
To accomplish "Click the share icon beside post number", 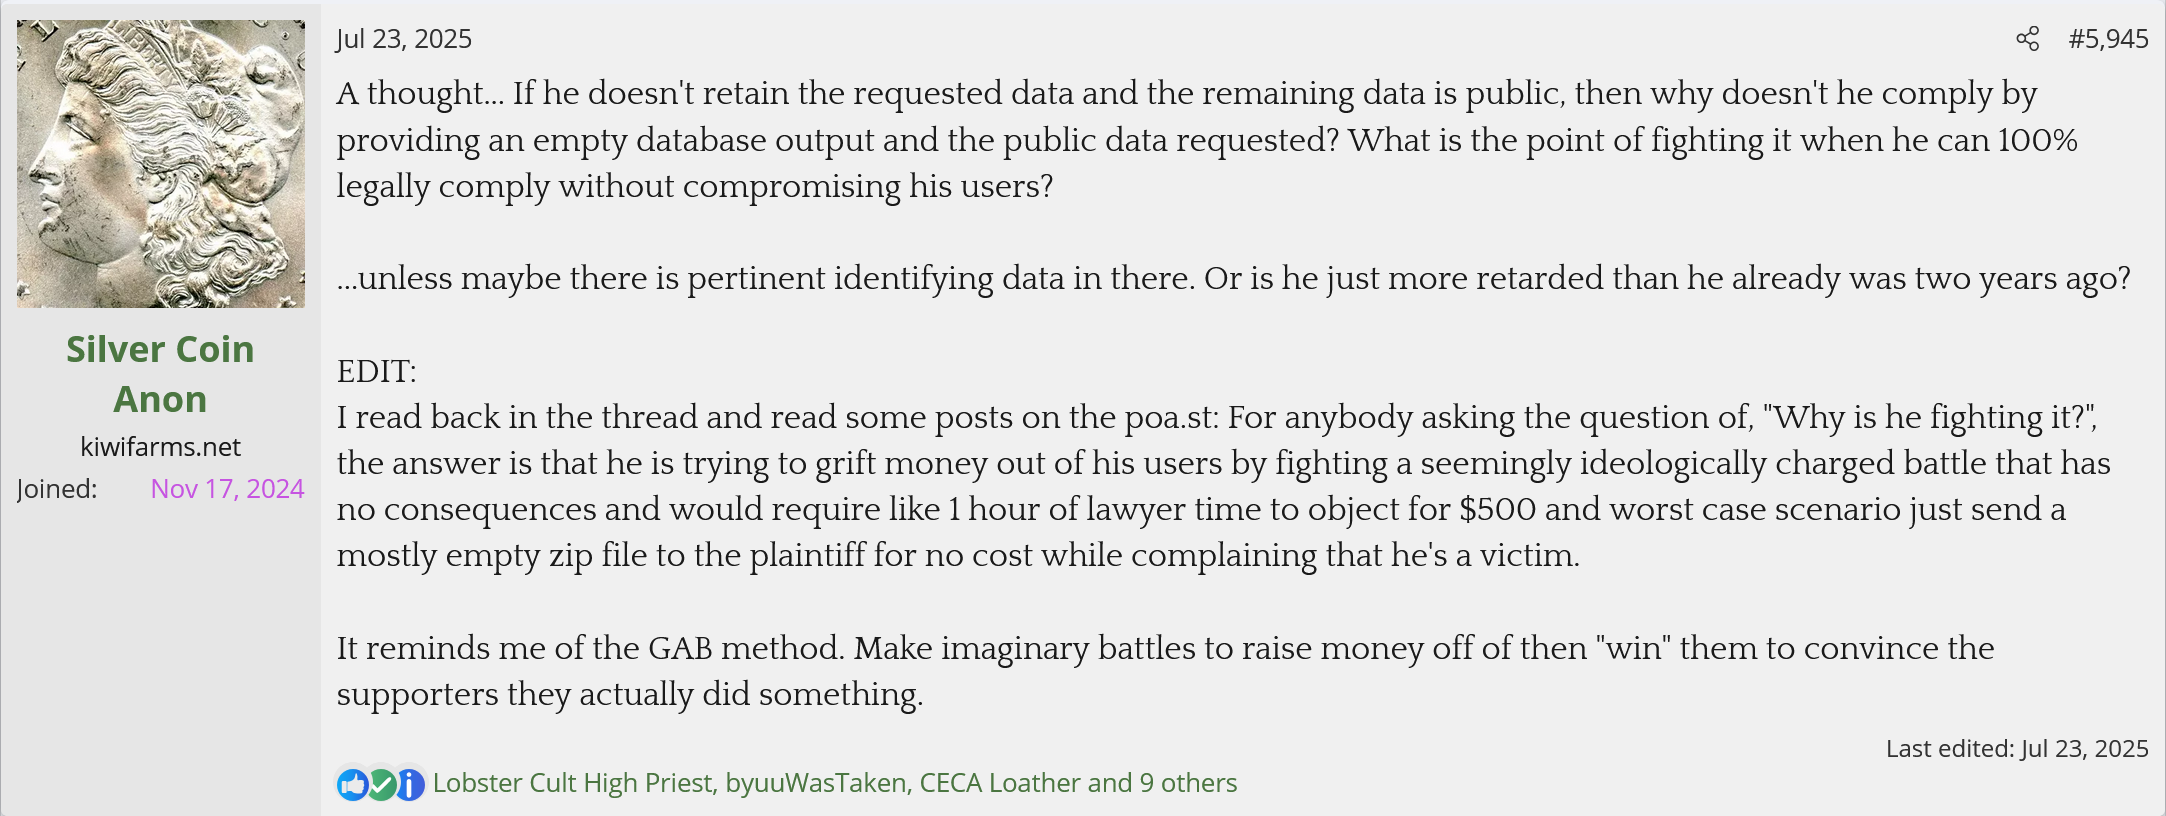I will 2027,39.
